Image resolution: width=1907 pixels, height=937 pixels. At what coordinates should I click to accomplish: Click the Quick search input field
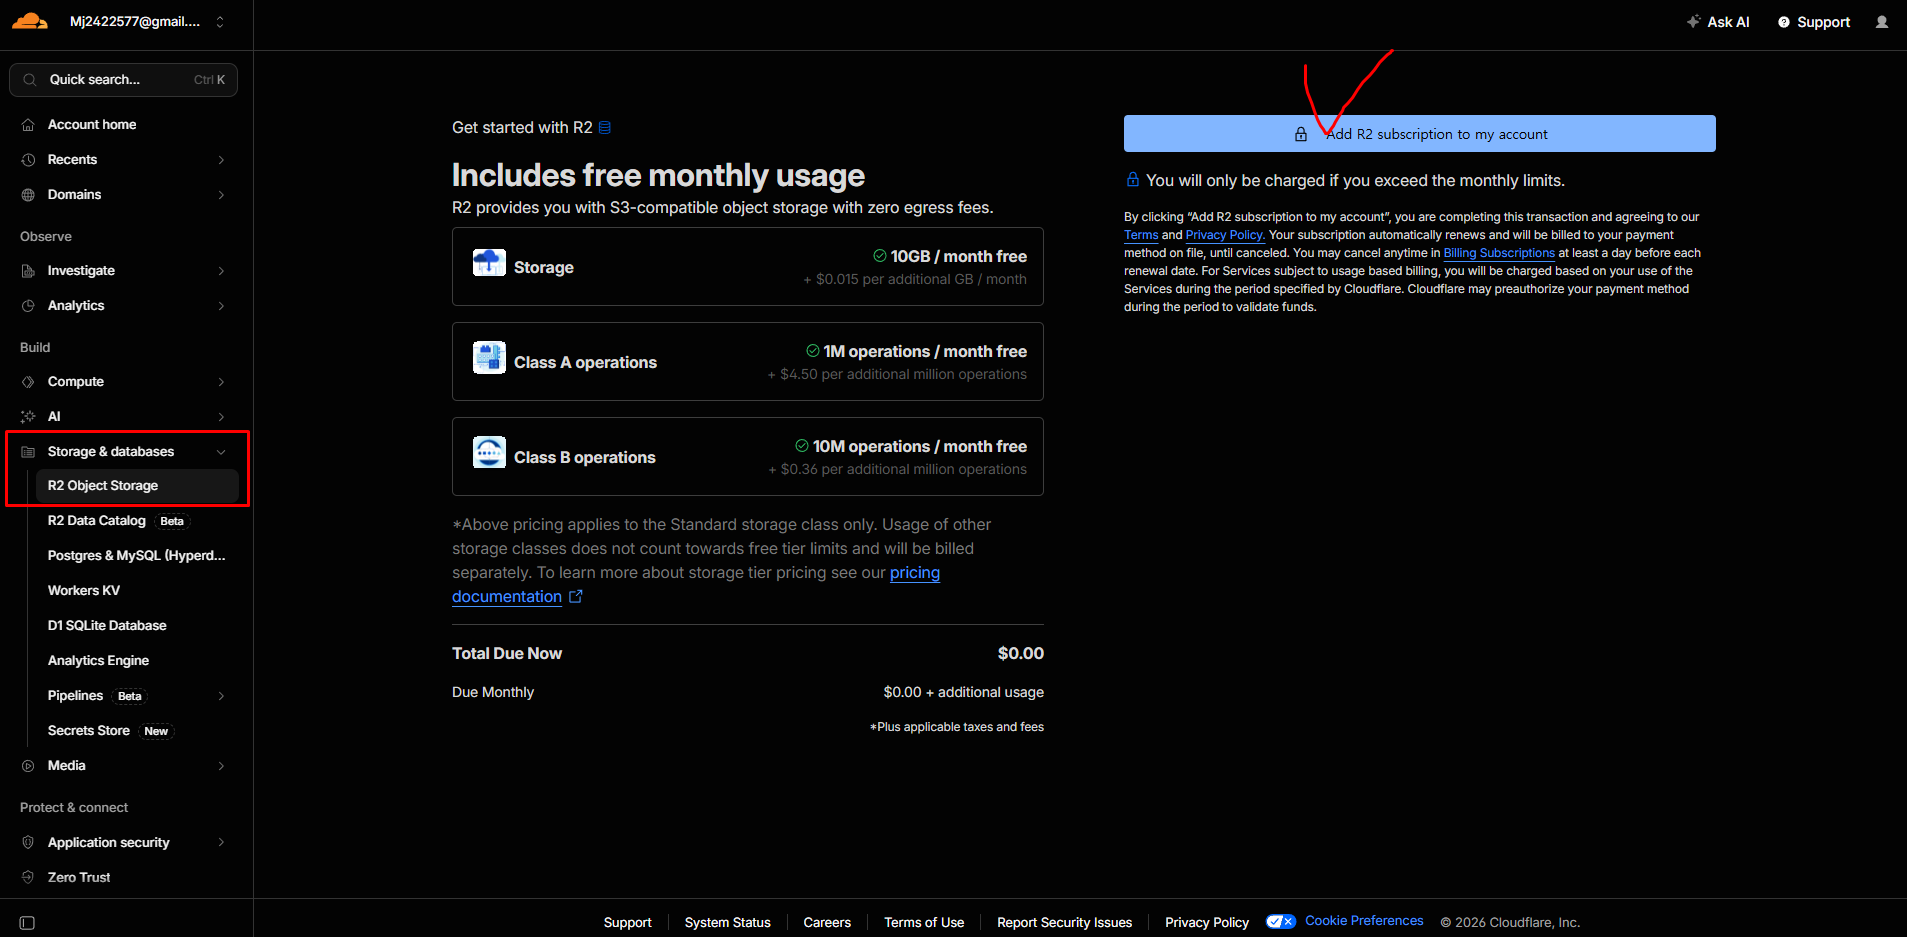coord(123,80)
